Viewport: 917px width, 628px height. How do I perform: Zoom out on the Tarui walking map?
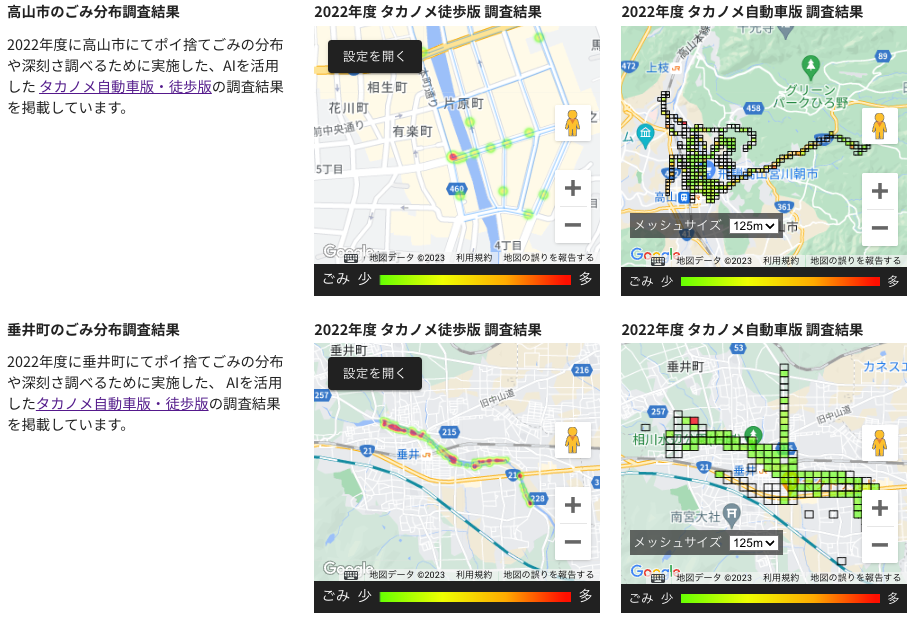coord(573,541)
